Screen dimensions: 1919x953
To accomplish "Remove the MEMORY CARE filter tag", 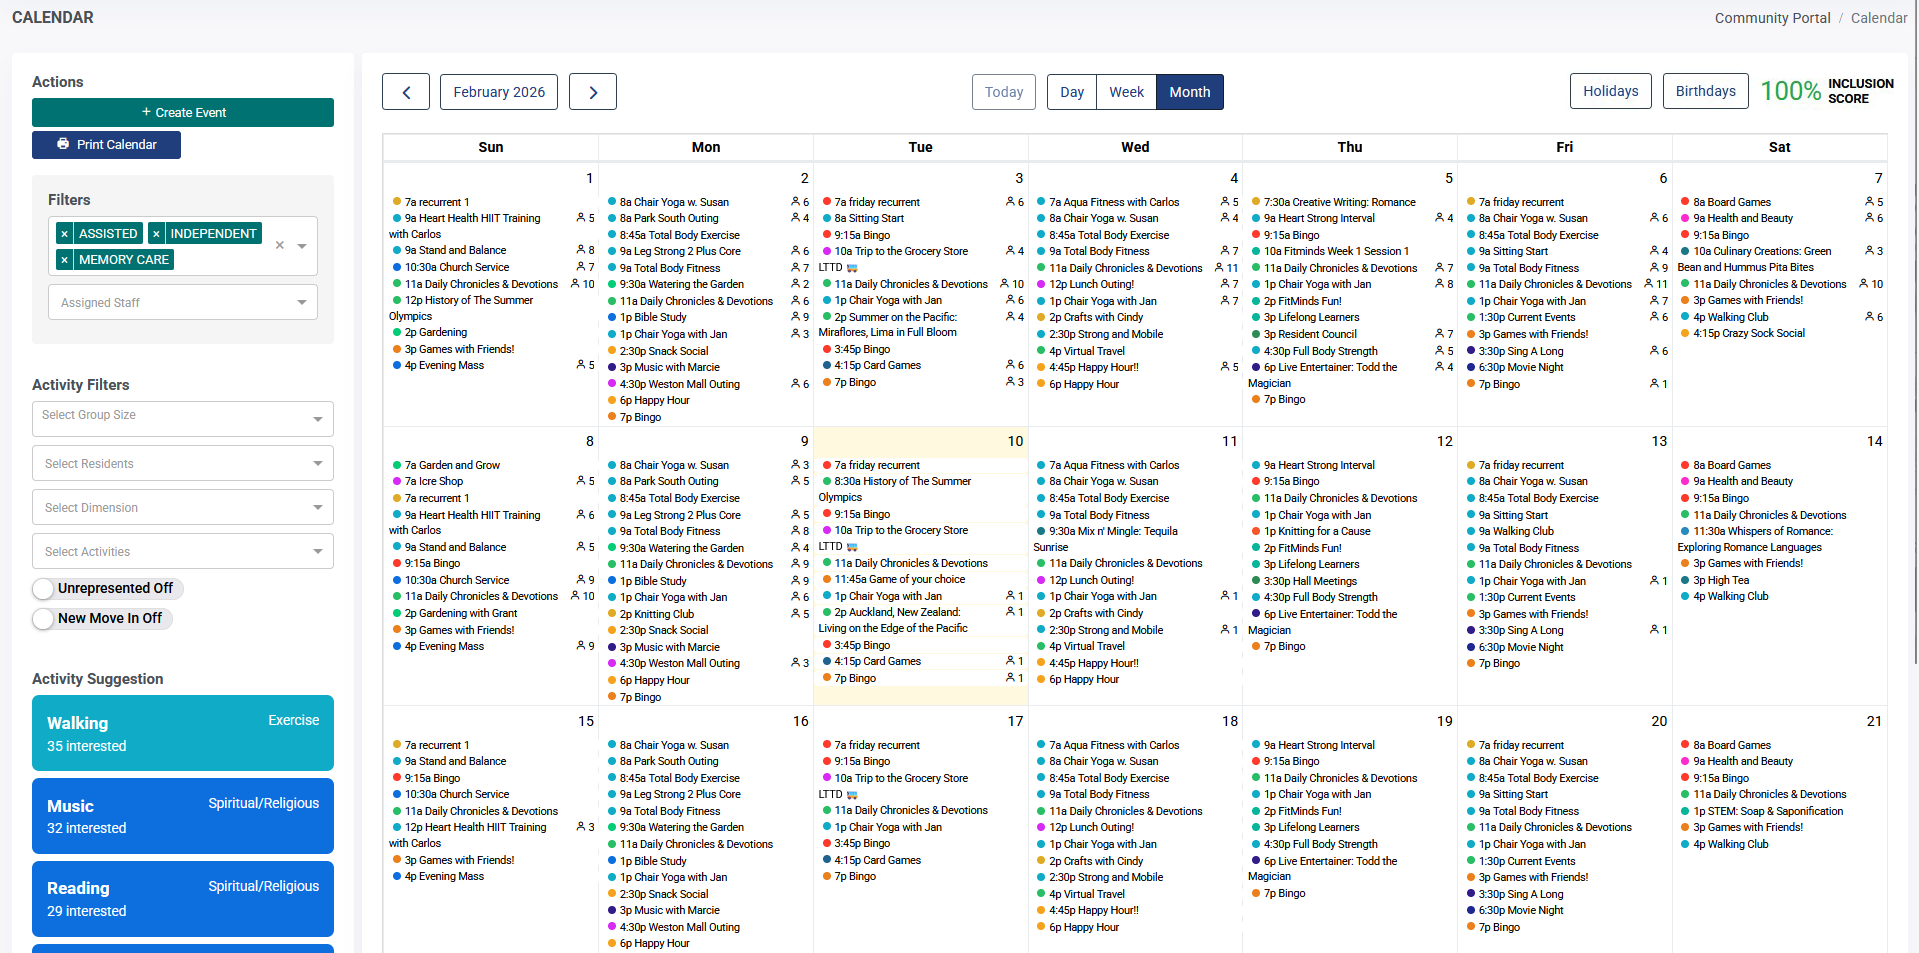I will click(64, 260).
